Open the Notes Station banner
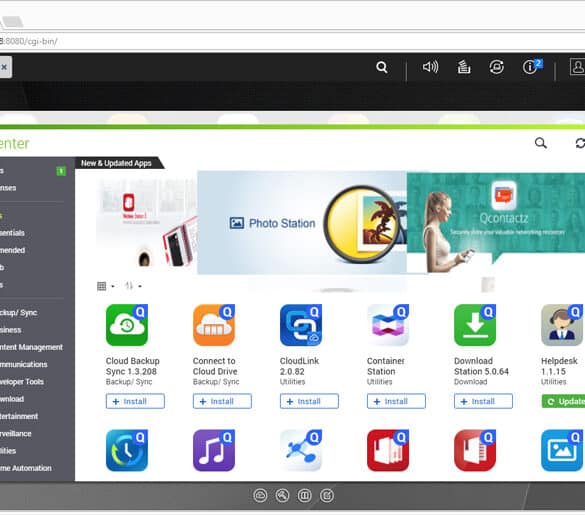The image size is (585, 515). (146, 223)
